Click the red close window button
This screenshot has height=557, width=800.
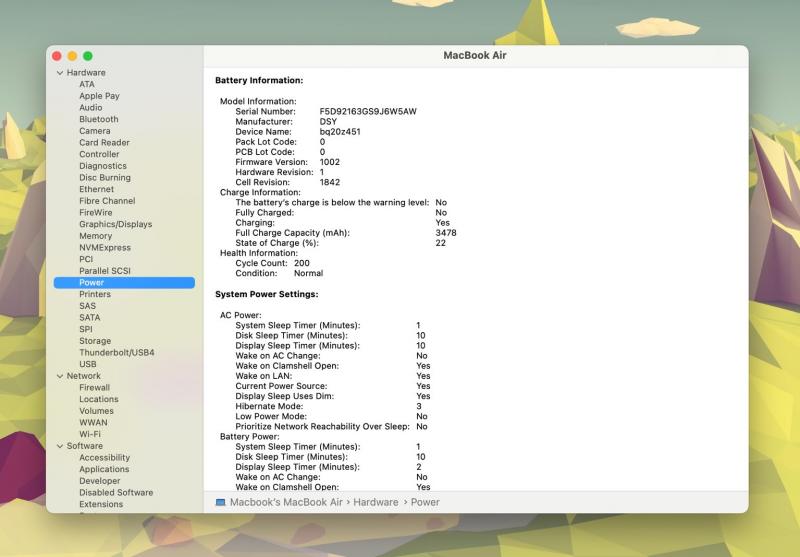[x=57, y=56]
